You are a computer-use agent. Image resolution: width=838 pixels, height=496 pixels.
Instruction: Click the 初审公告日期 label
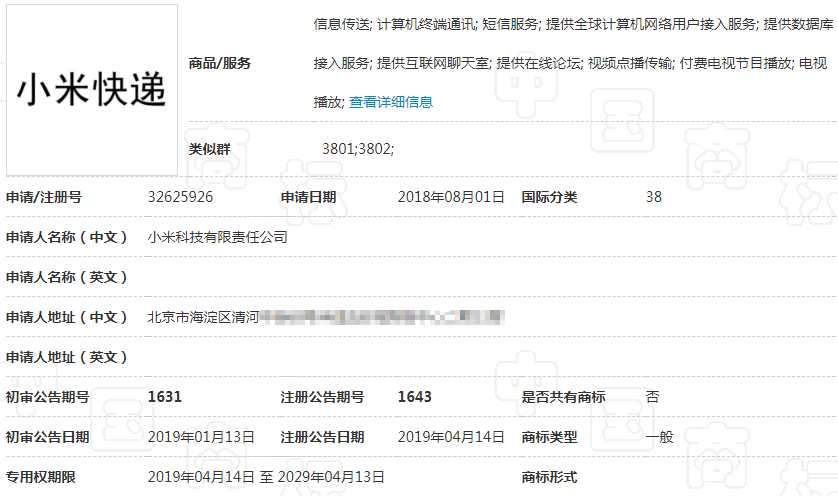48,437
